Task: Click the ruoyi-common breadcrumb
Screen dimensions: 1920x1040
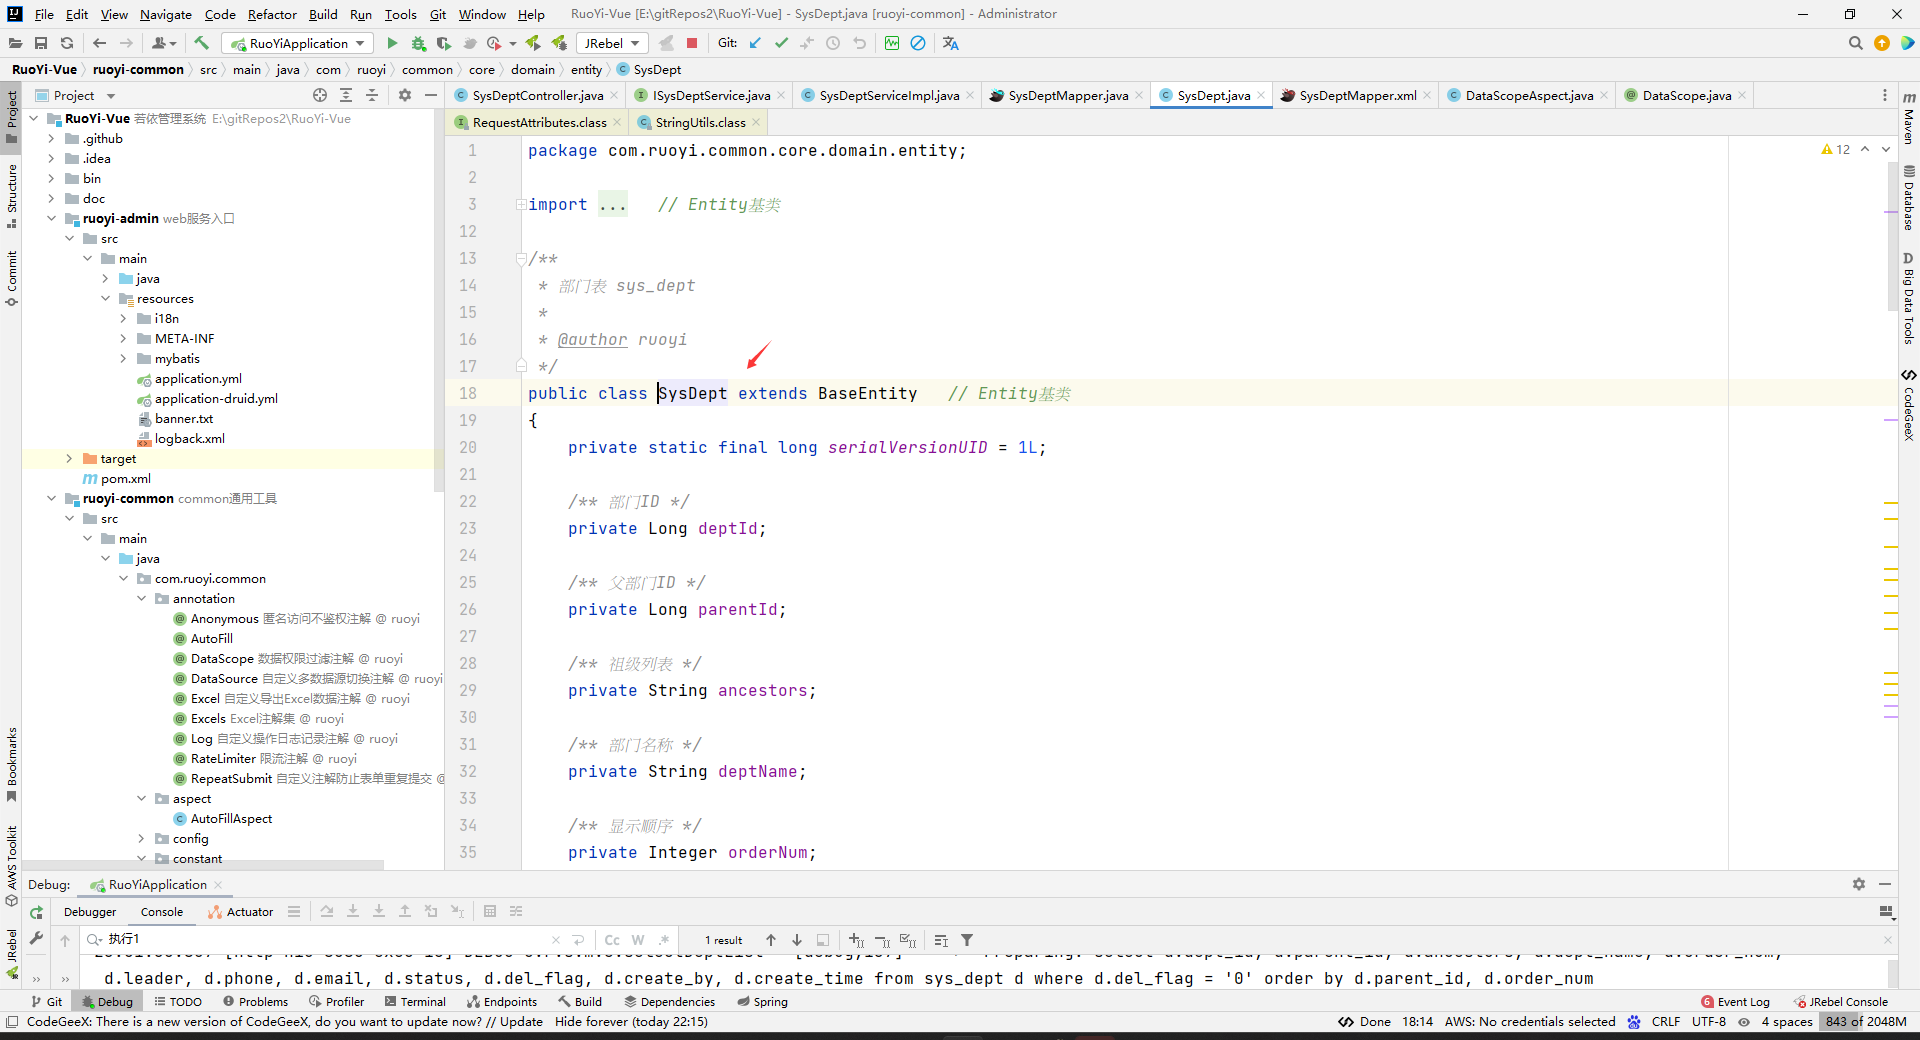Action: [138, 69]
